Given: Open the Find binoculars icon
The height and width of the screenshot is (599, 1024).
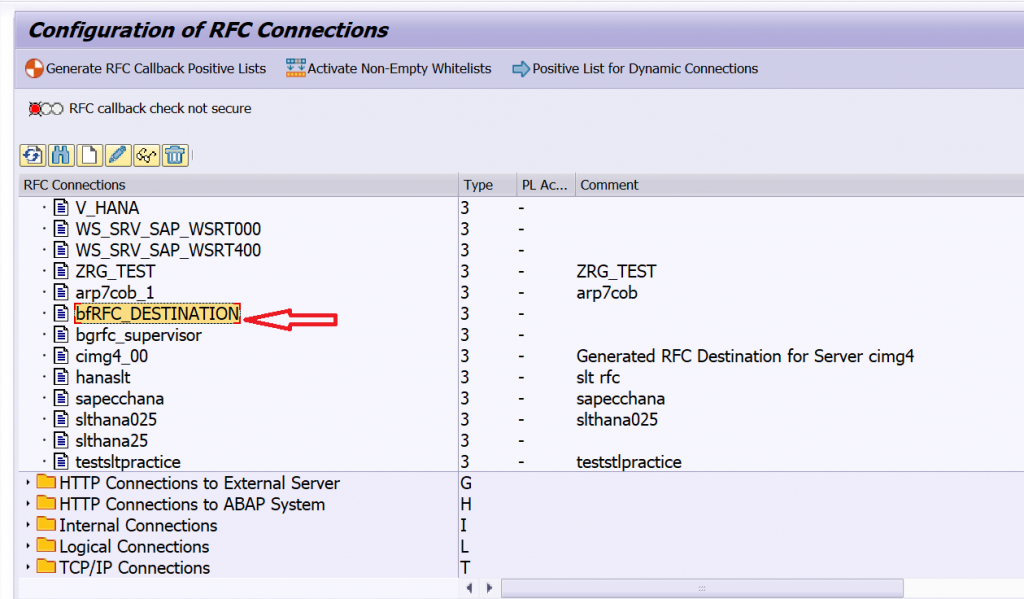Looking at the screenshot, I should (61, 155).
